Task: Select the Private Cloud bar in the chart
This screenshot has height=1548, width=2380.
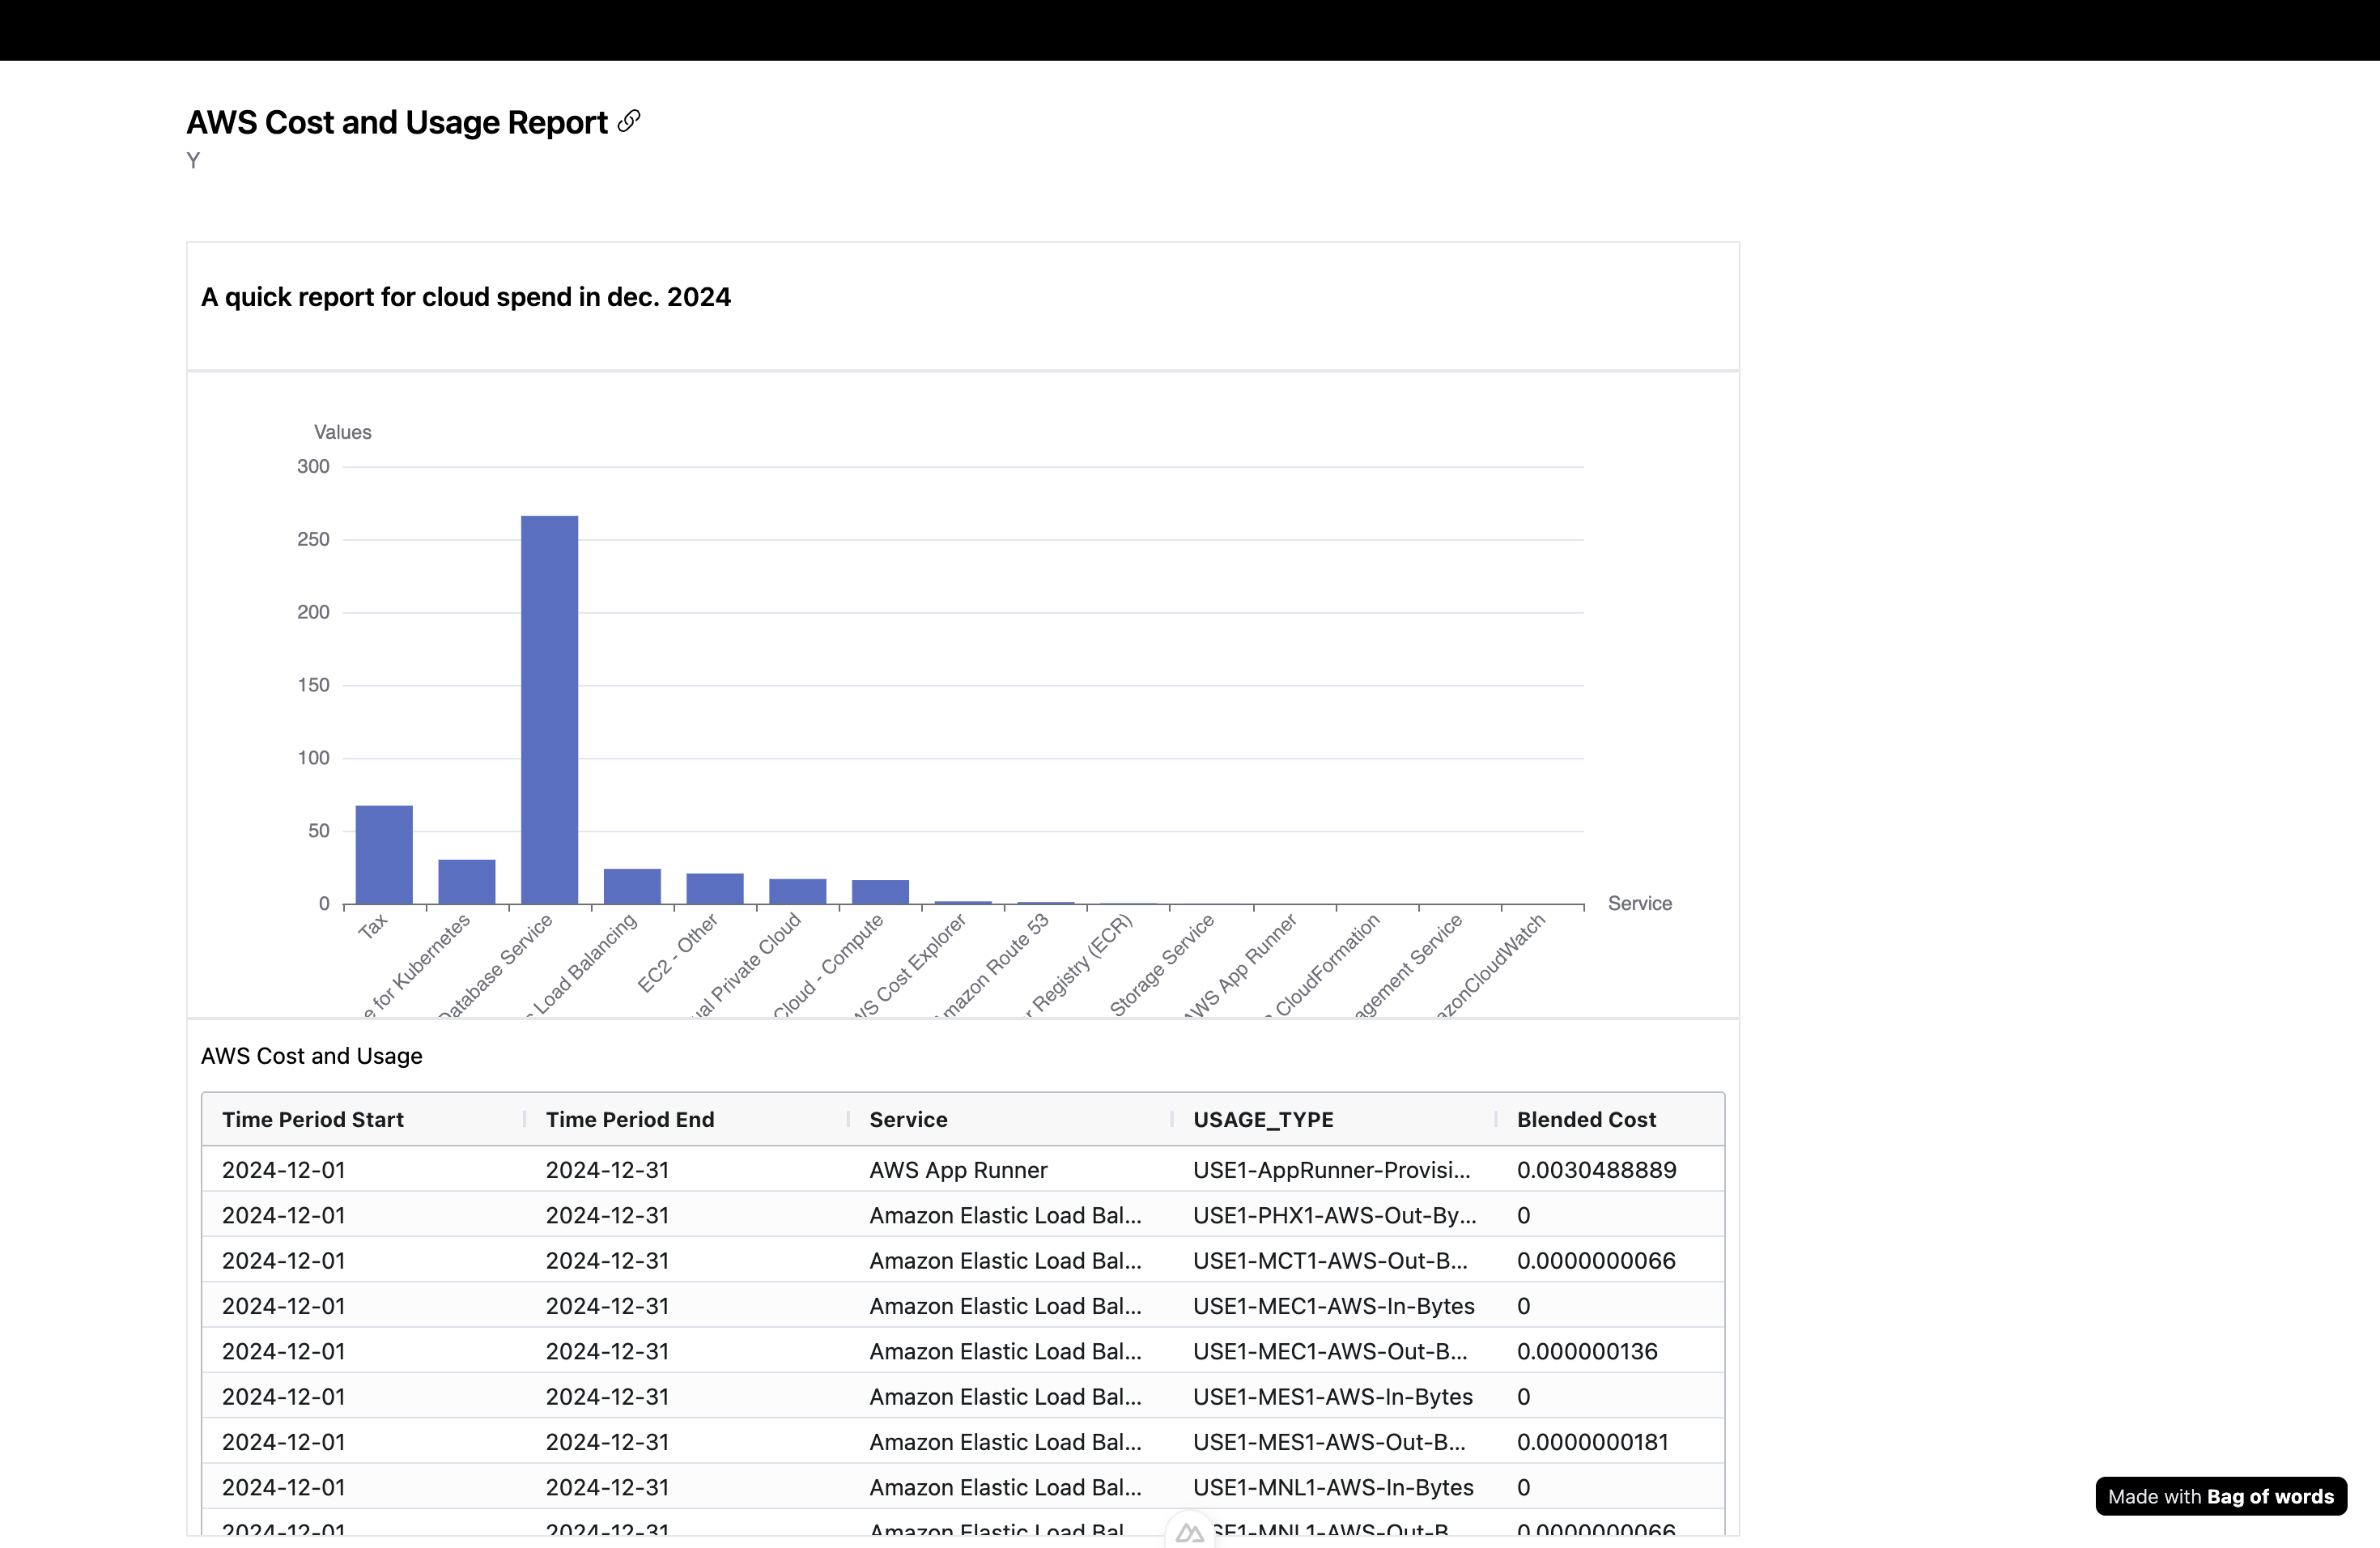Action: point(798,892)
